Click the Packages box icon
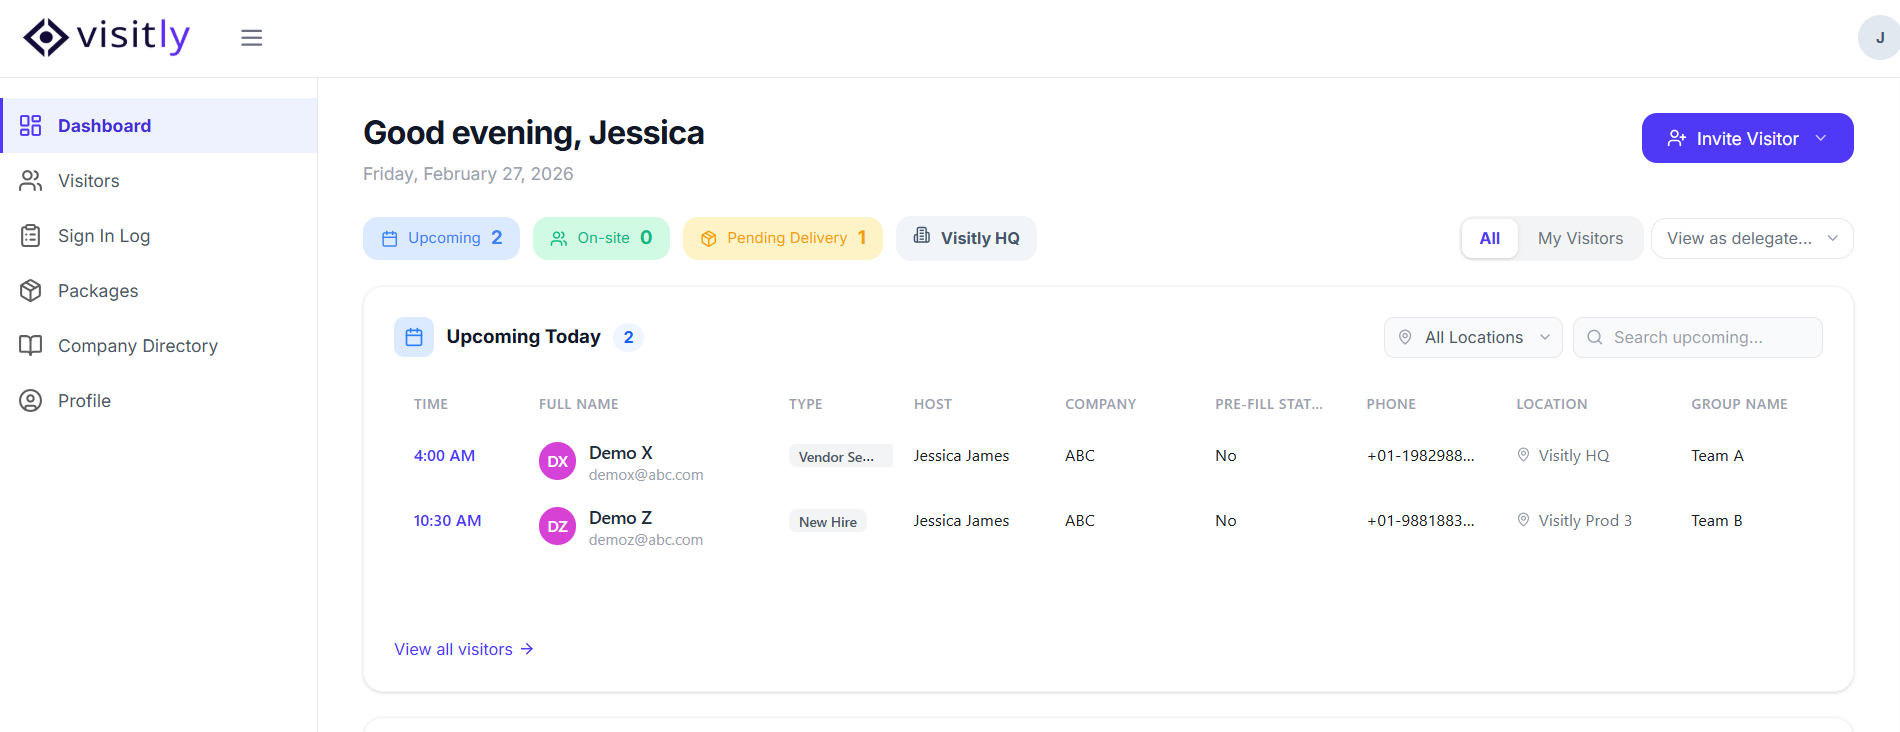This screenshot has height=732, width=1900. click(x=31, y=290)
